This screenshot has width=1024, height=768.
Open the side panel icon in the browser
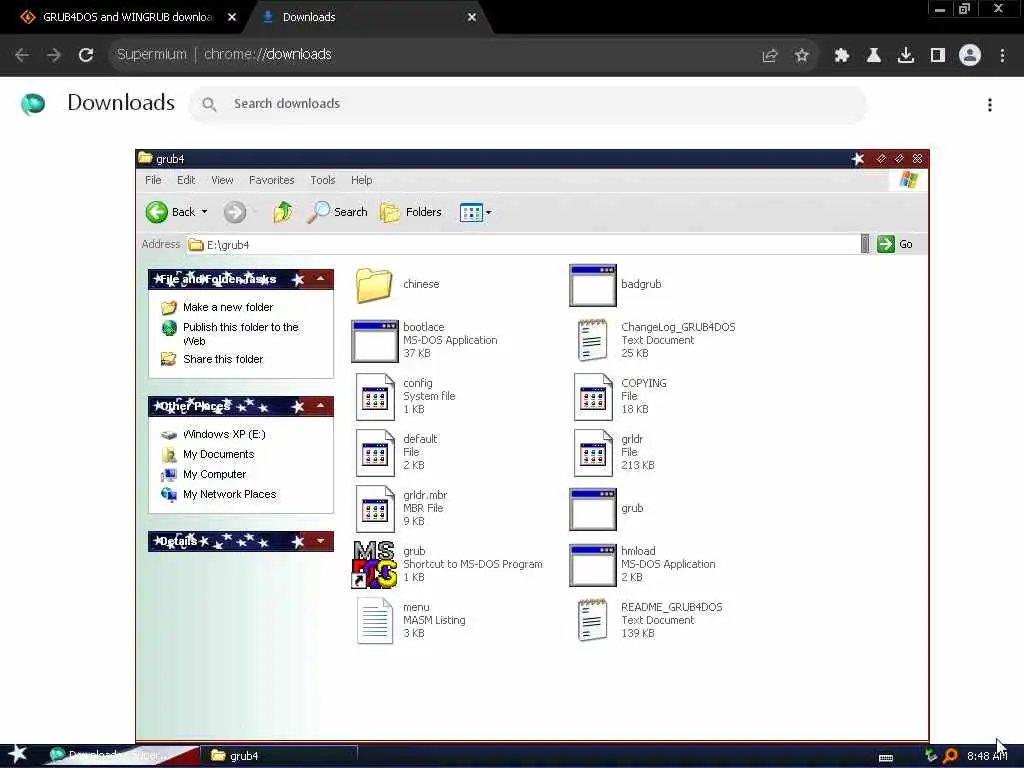(937, 56)
